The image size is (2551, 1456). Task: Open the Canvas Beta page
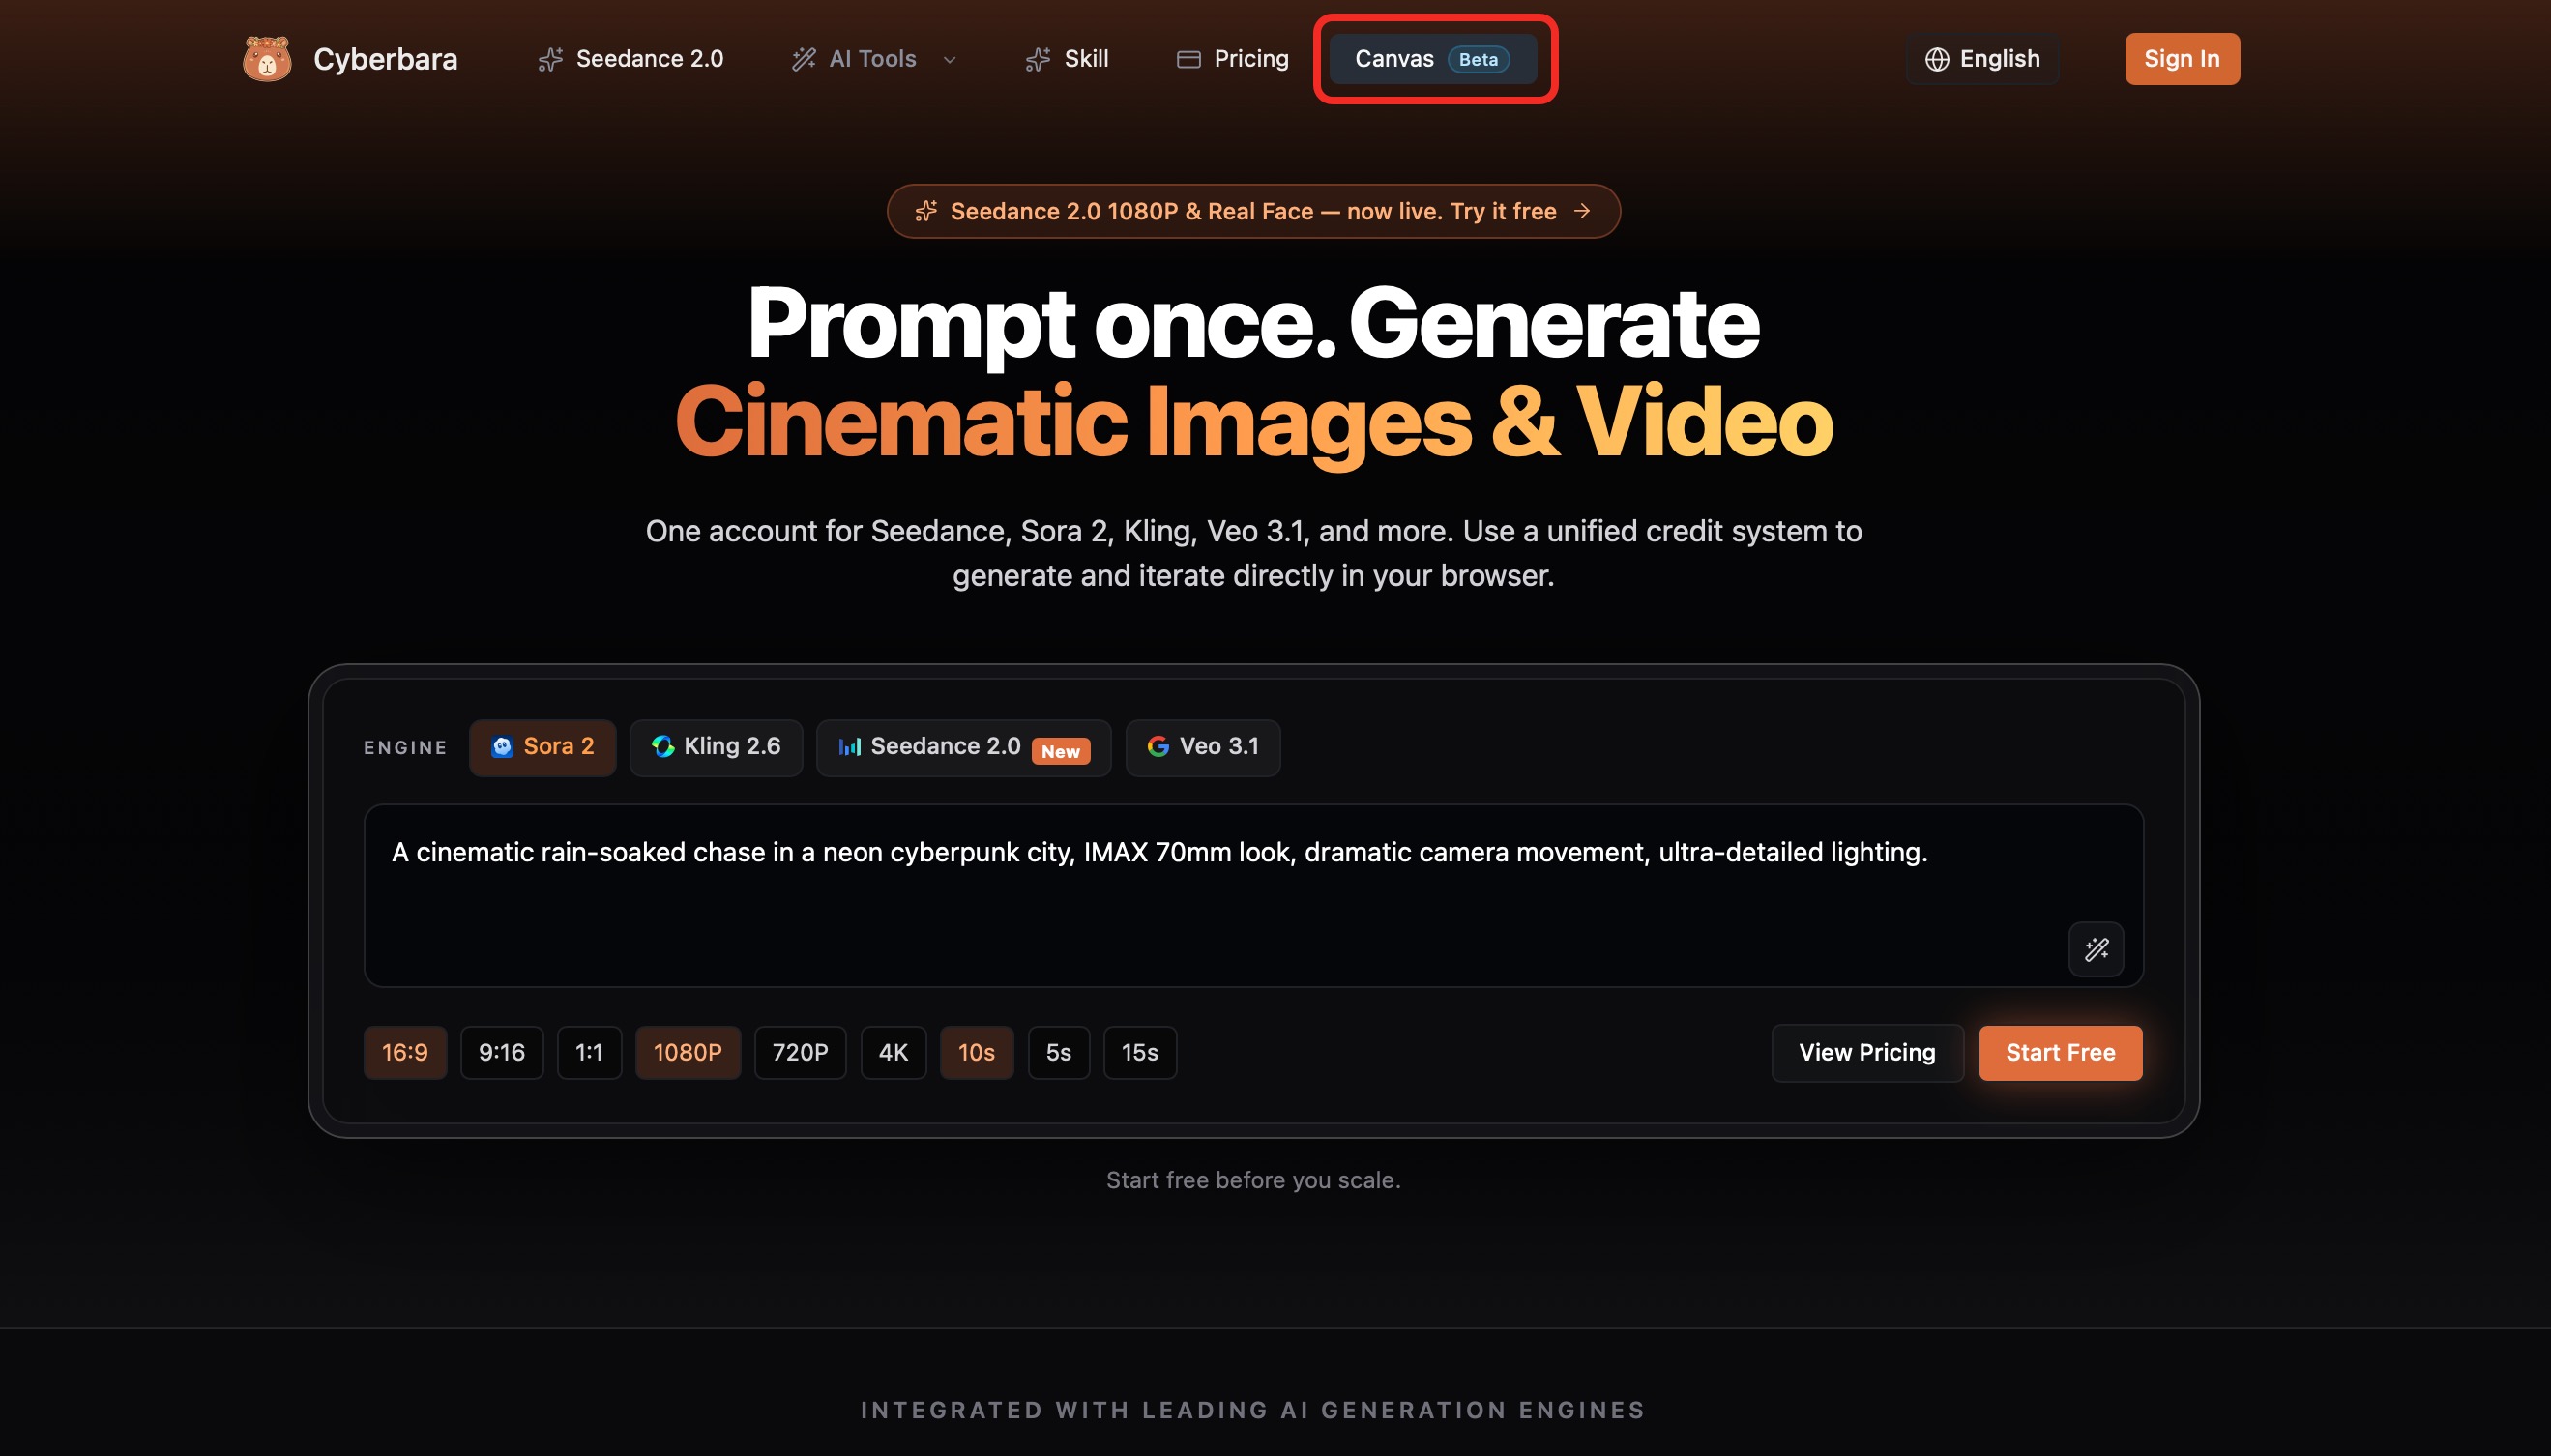coord(1433,59)
